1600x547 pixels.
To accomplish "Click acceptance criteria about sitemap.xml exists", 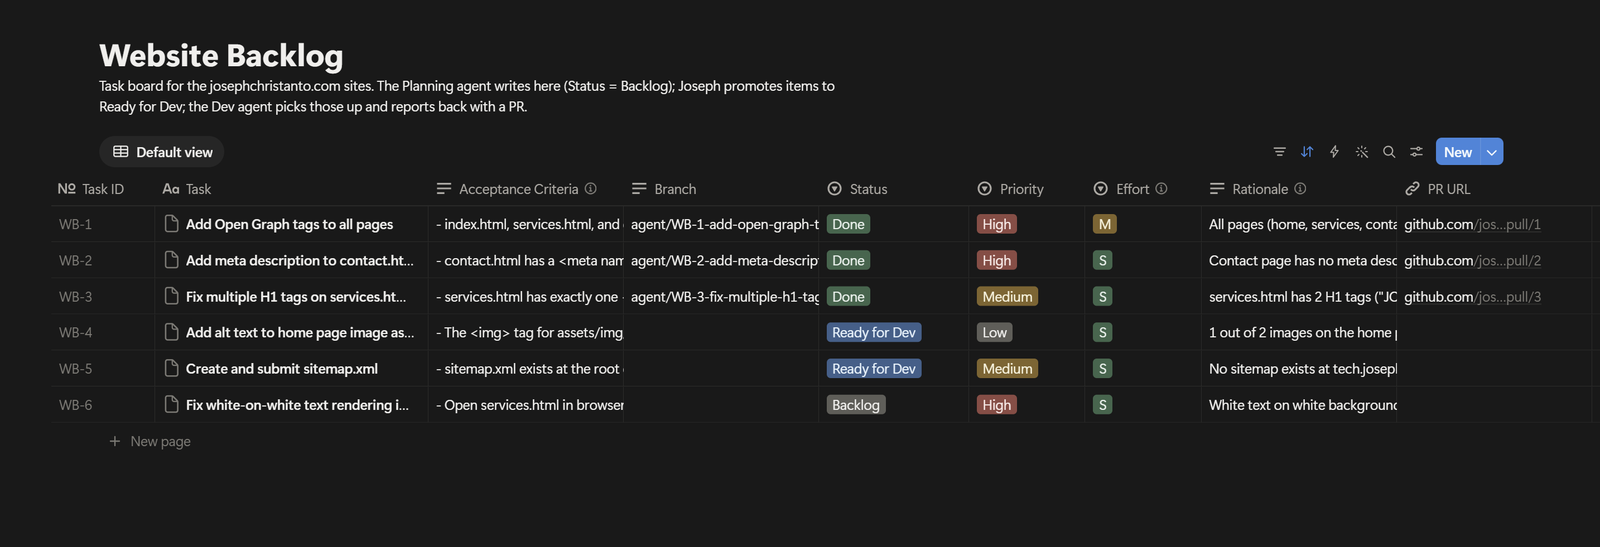I will click(x=525, y=368).
